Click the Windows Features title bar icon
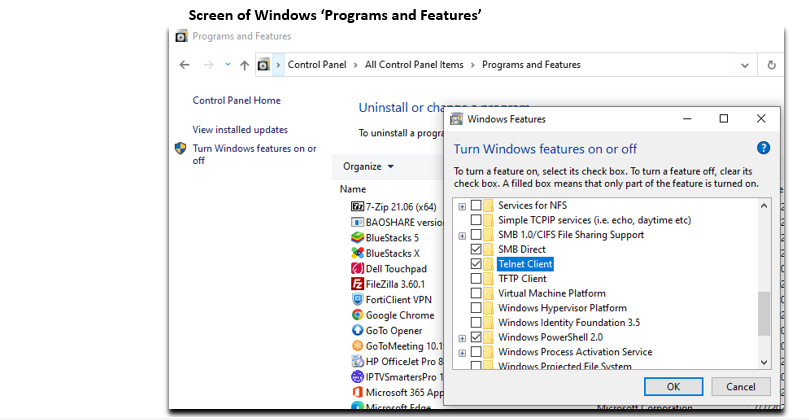 [457, 119]
